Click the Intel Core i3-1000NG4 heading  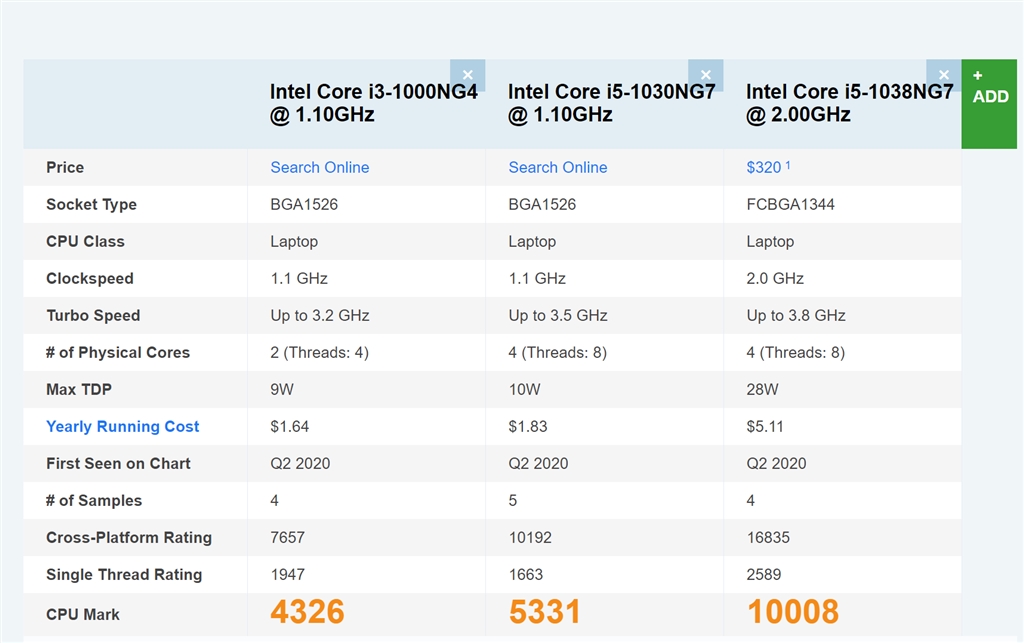pos(373,103)
